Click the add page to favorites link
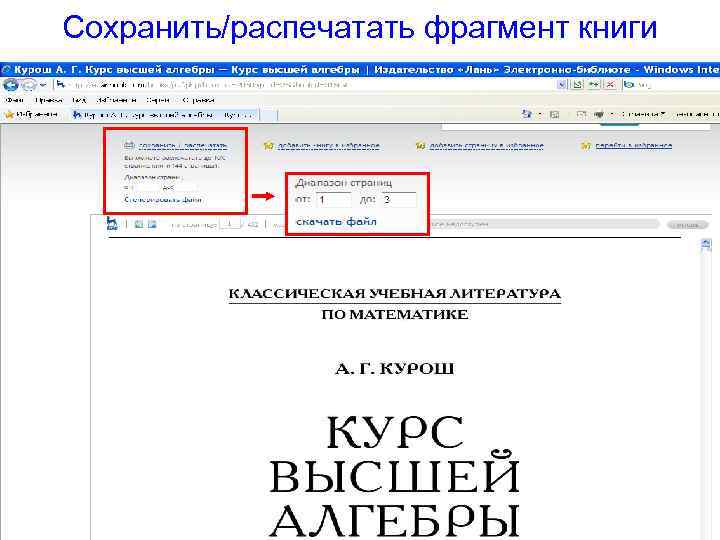The image size is (720, 540). click(486, 146)
